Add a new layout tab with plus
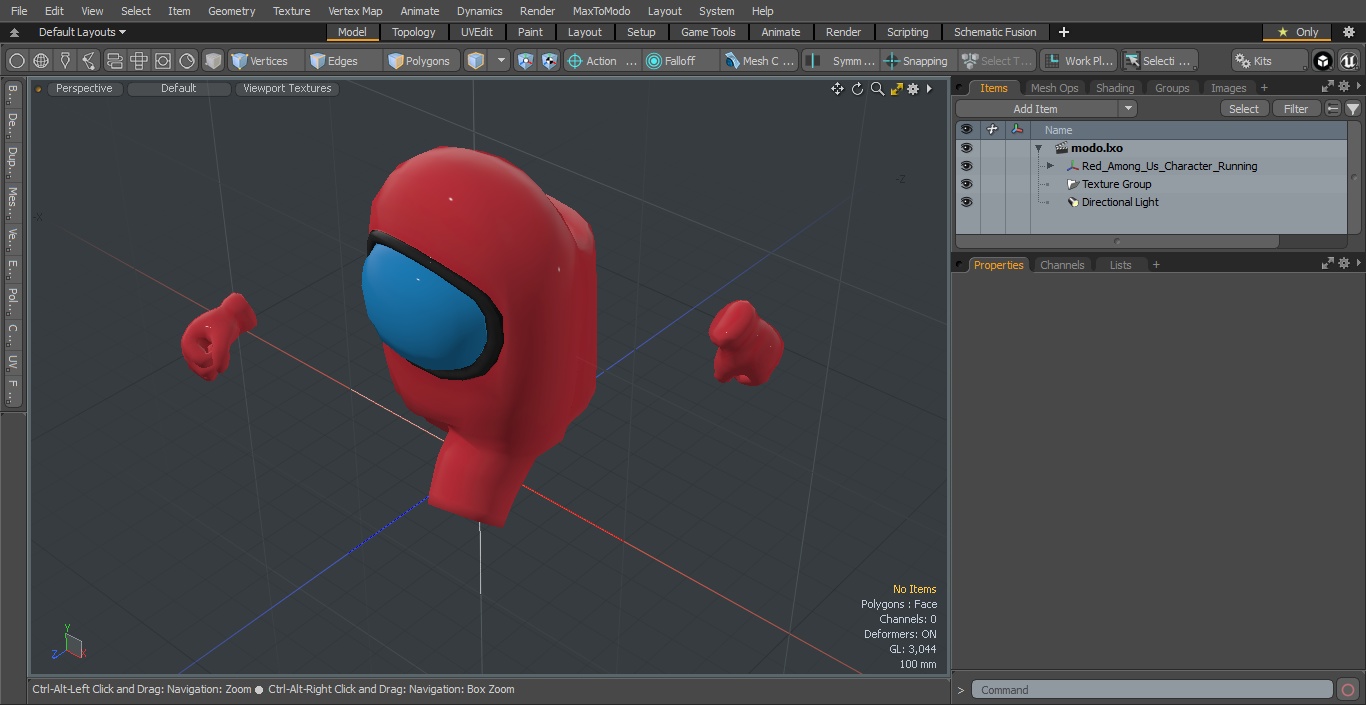Screen dimensions: 1366x705 1063,32
